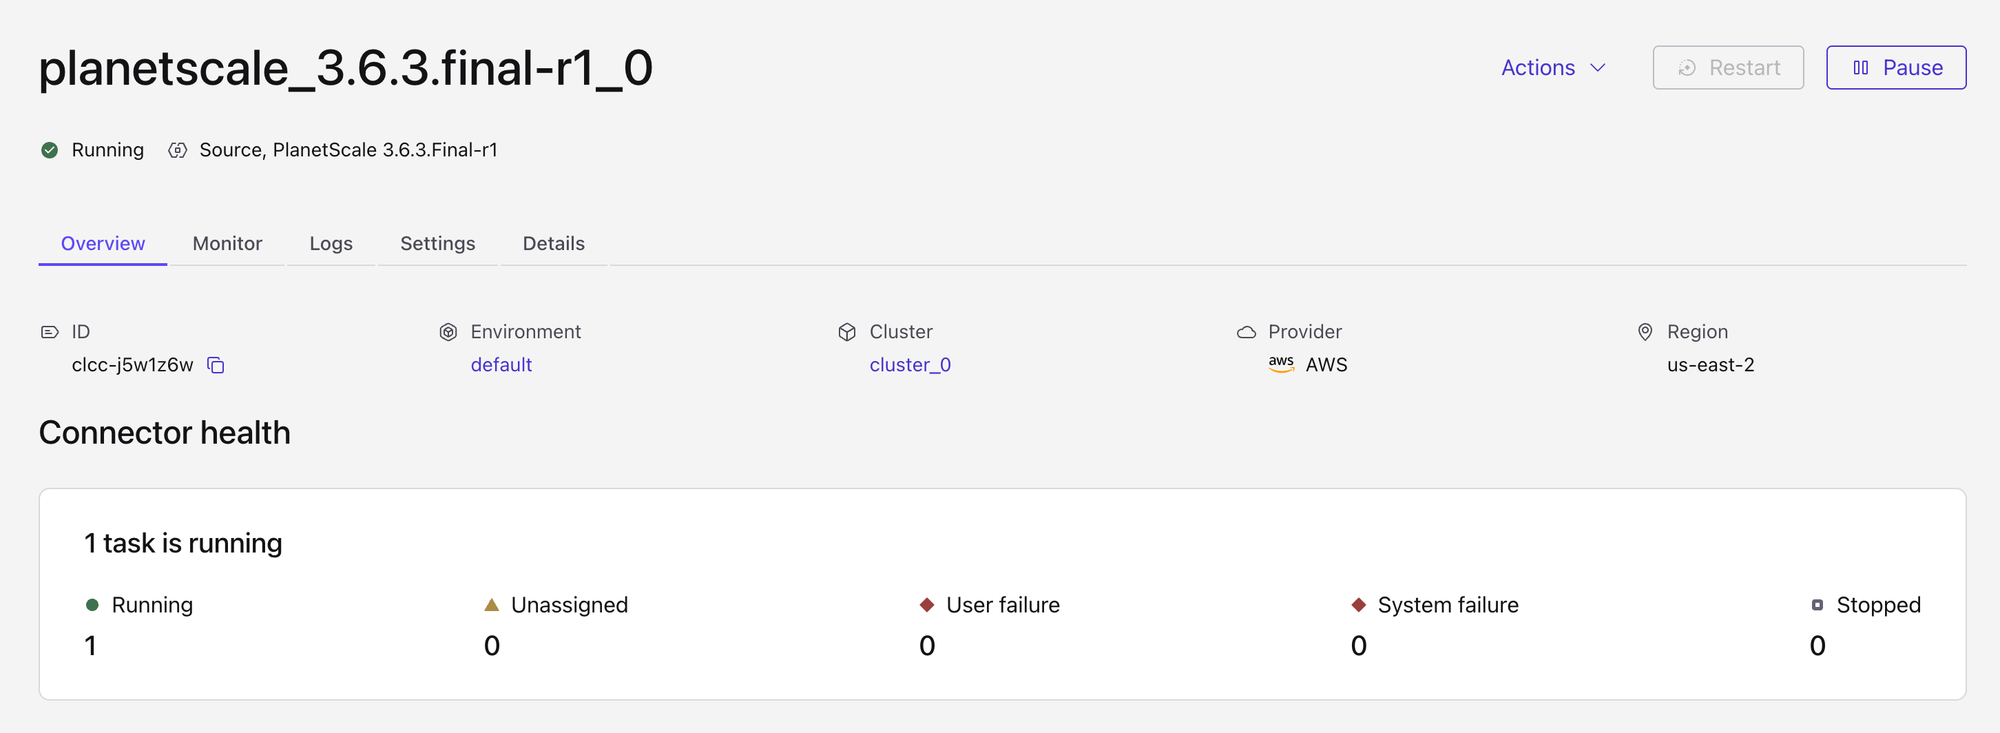Click the Restart button
Screen dimensions: 2000x733
coord(1728,68)
